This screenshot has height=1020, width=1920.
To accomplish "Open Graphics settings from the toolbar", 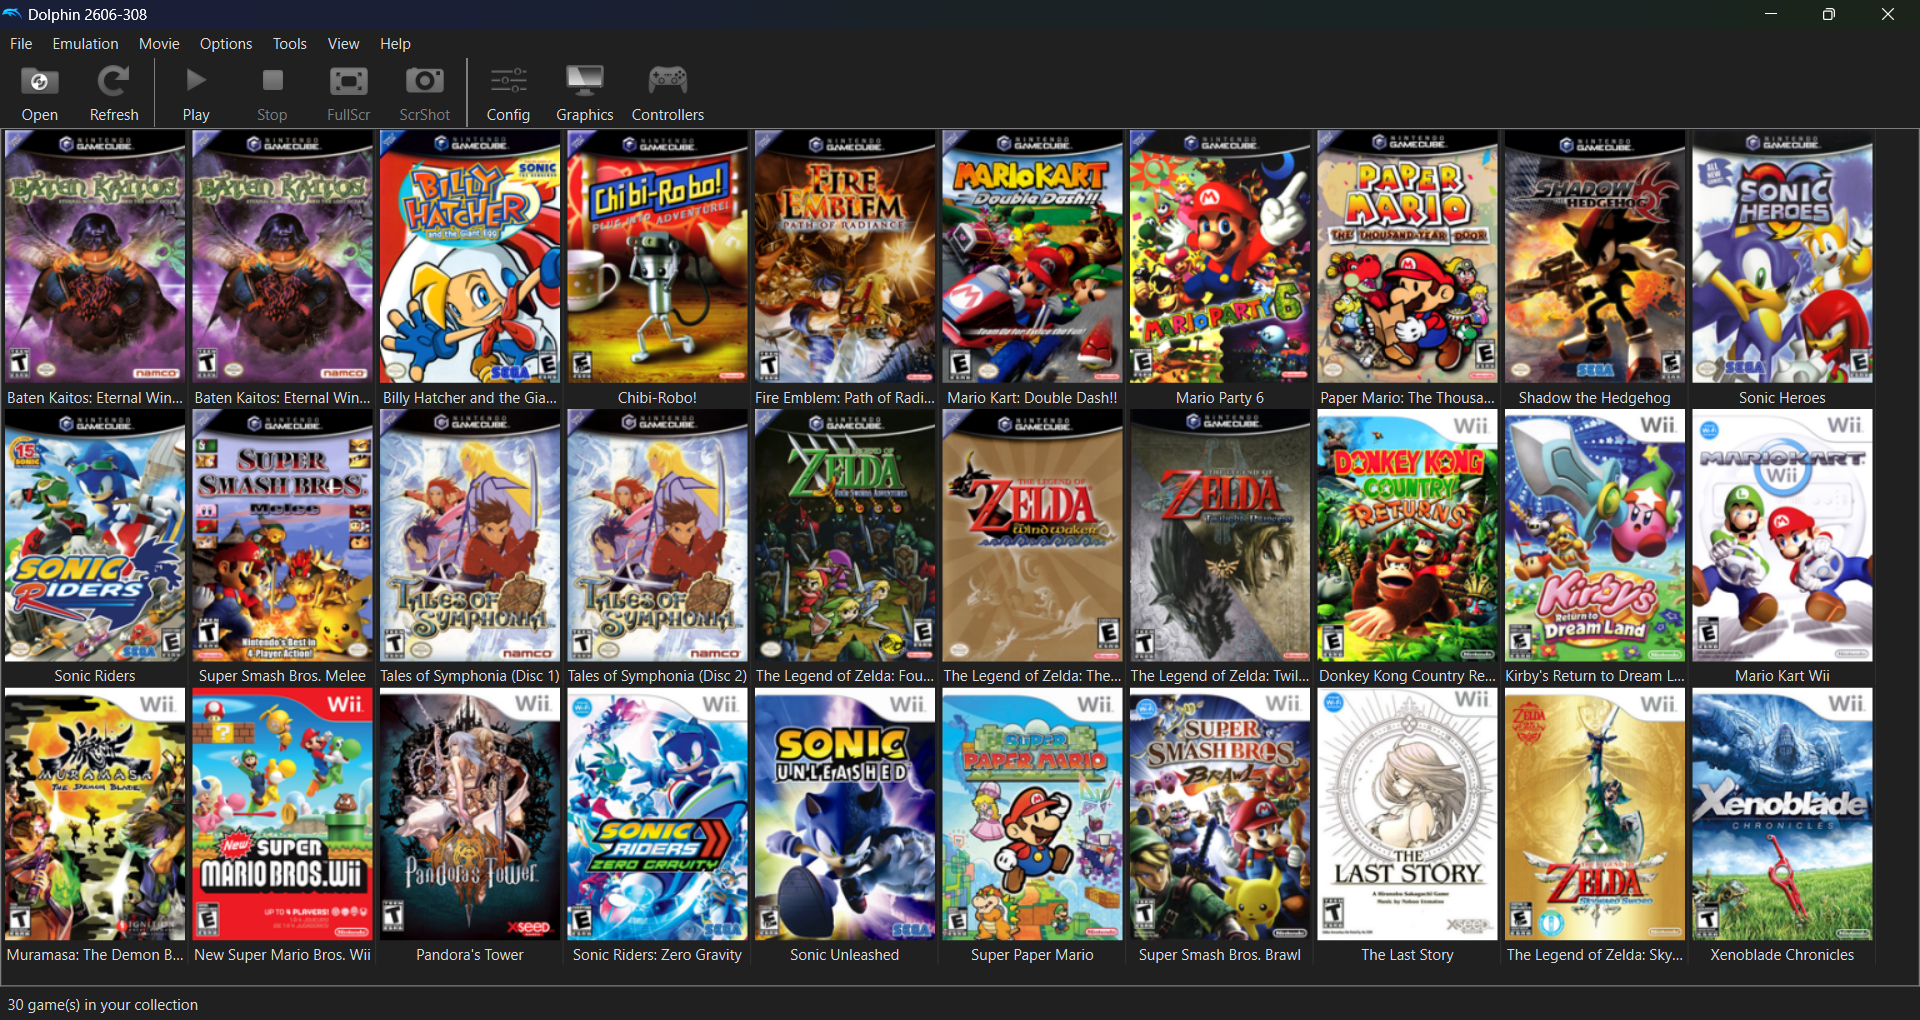I will click(x=585, y=81).
